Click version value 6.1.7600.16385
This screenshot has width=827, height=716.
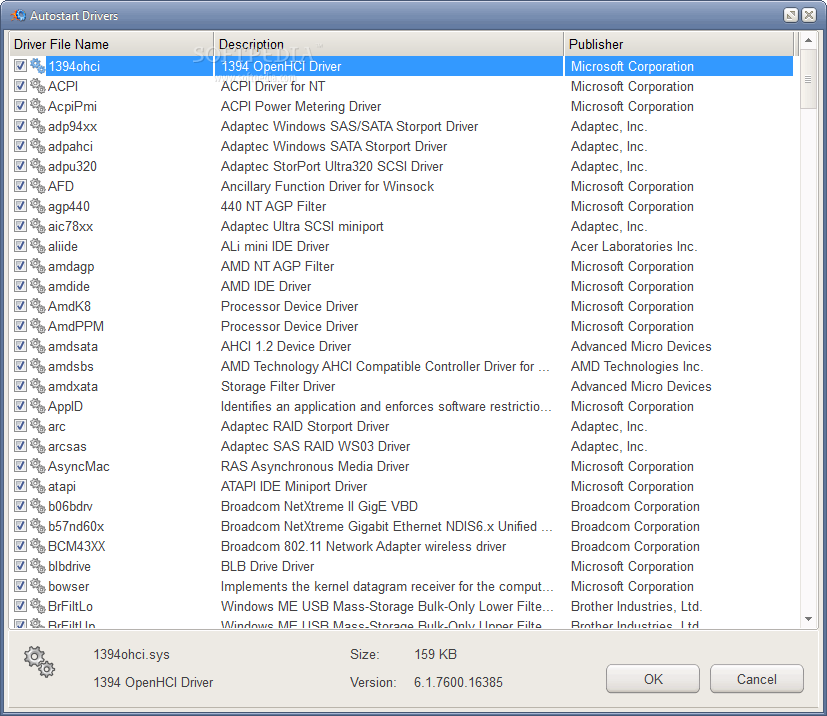458,682
